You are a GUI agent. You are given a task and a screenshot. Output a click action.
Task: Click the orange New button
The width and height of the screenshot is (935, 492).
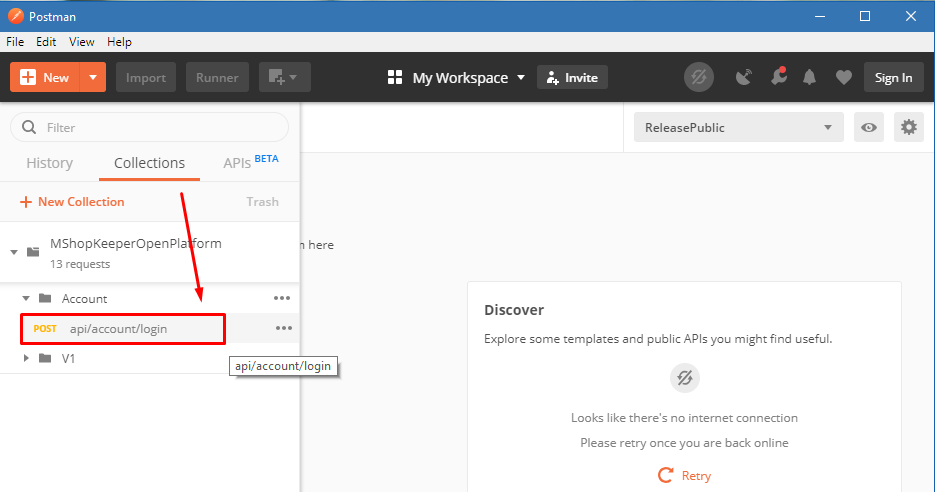[45, 78]
